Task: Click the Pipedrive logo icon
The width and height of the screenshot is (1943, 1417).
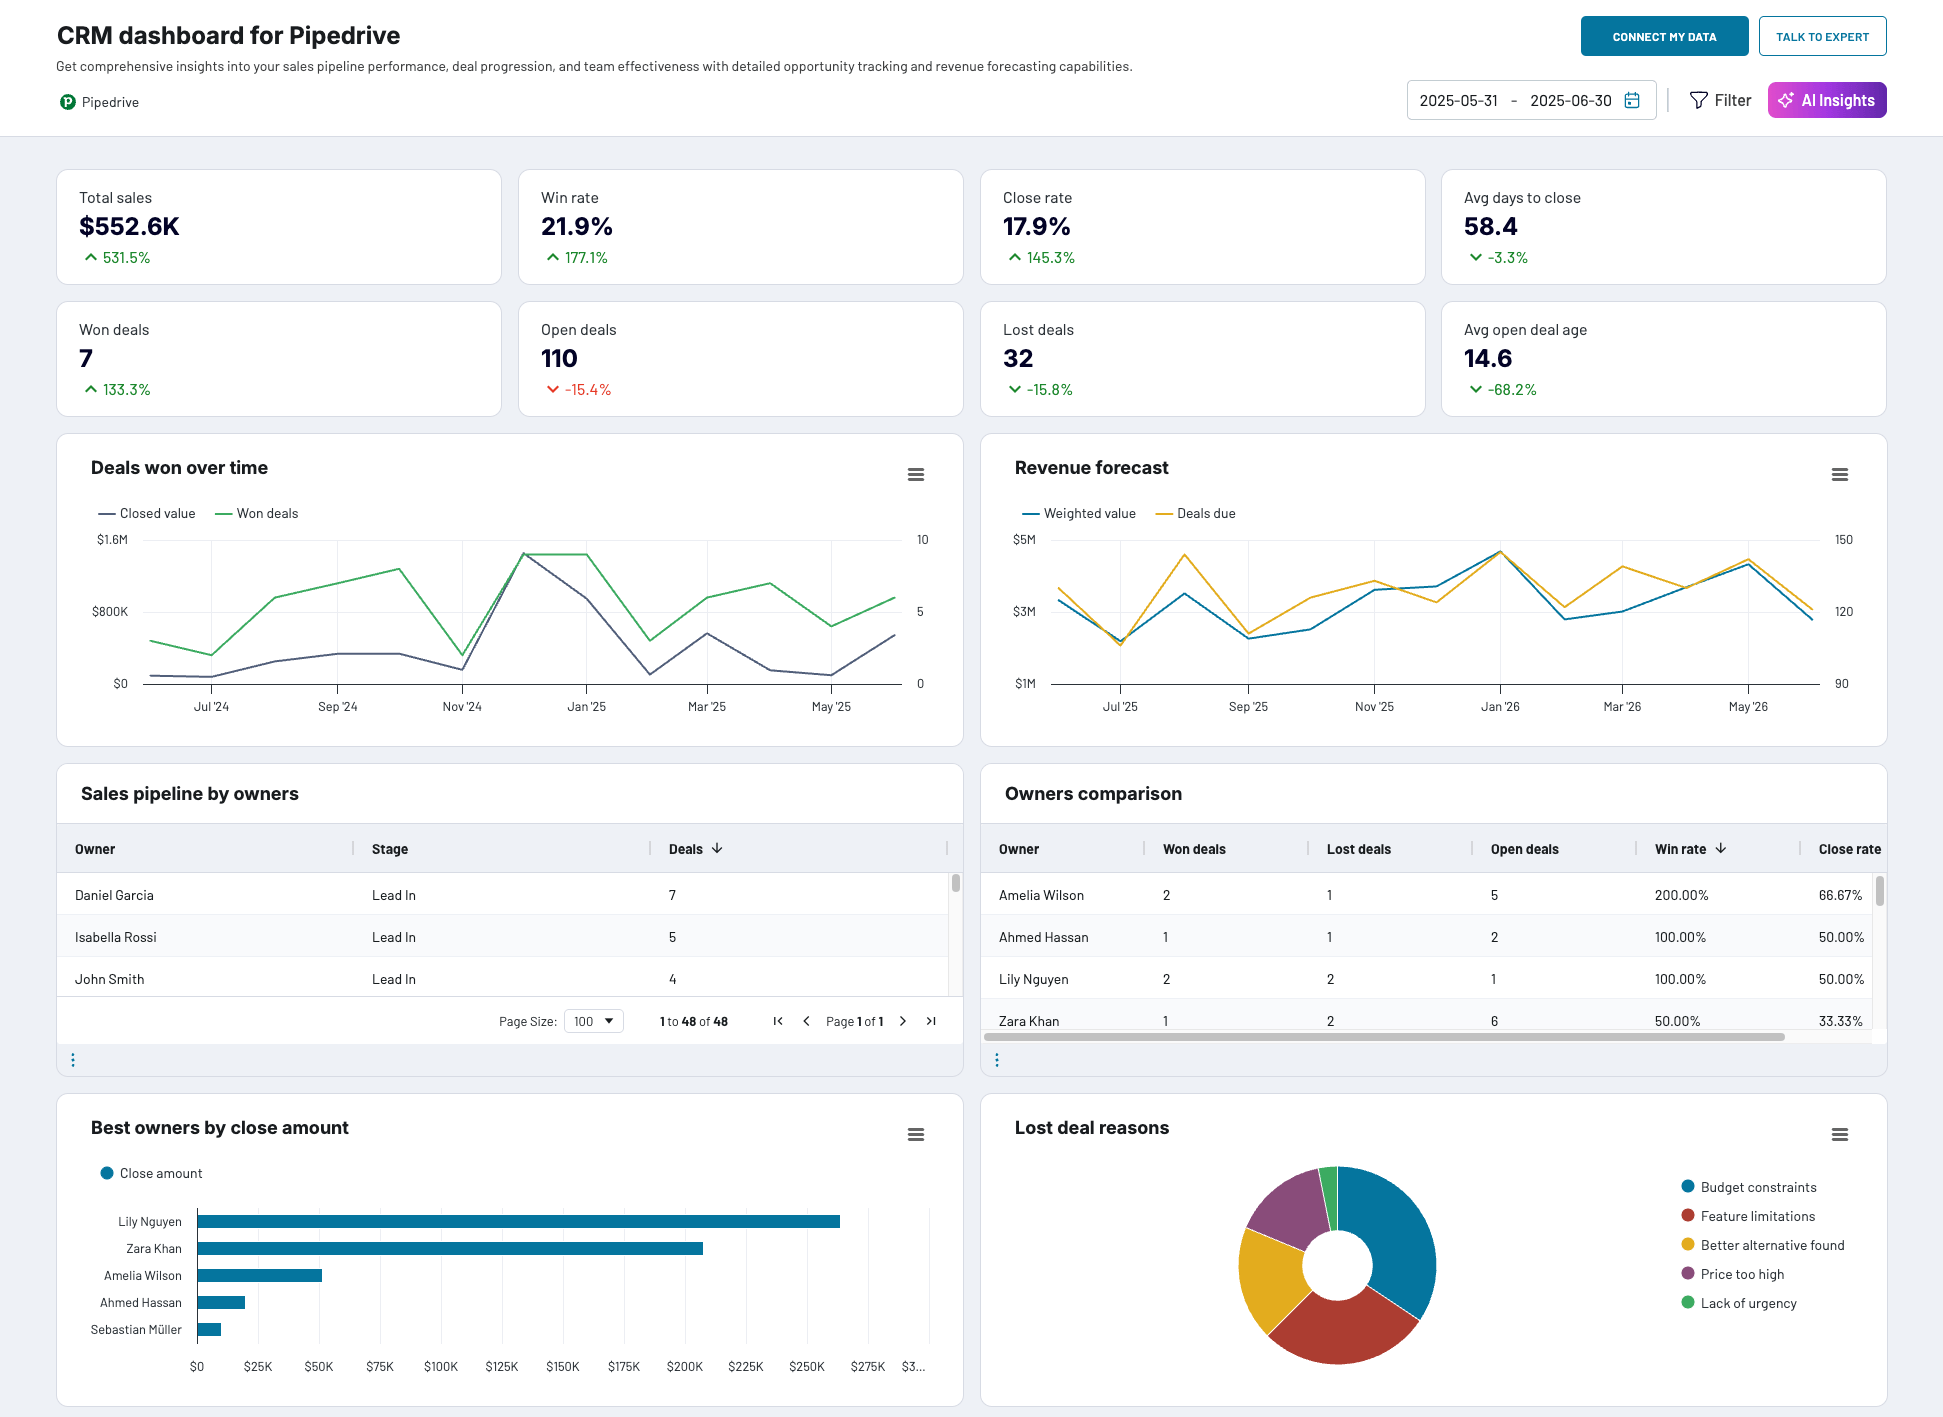Action: 66,101
